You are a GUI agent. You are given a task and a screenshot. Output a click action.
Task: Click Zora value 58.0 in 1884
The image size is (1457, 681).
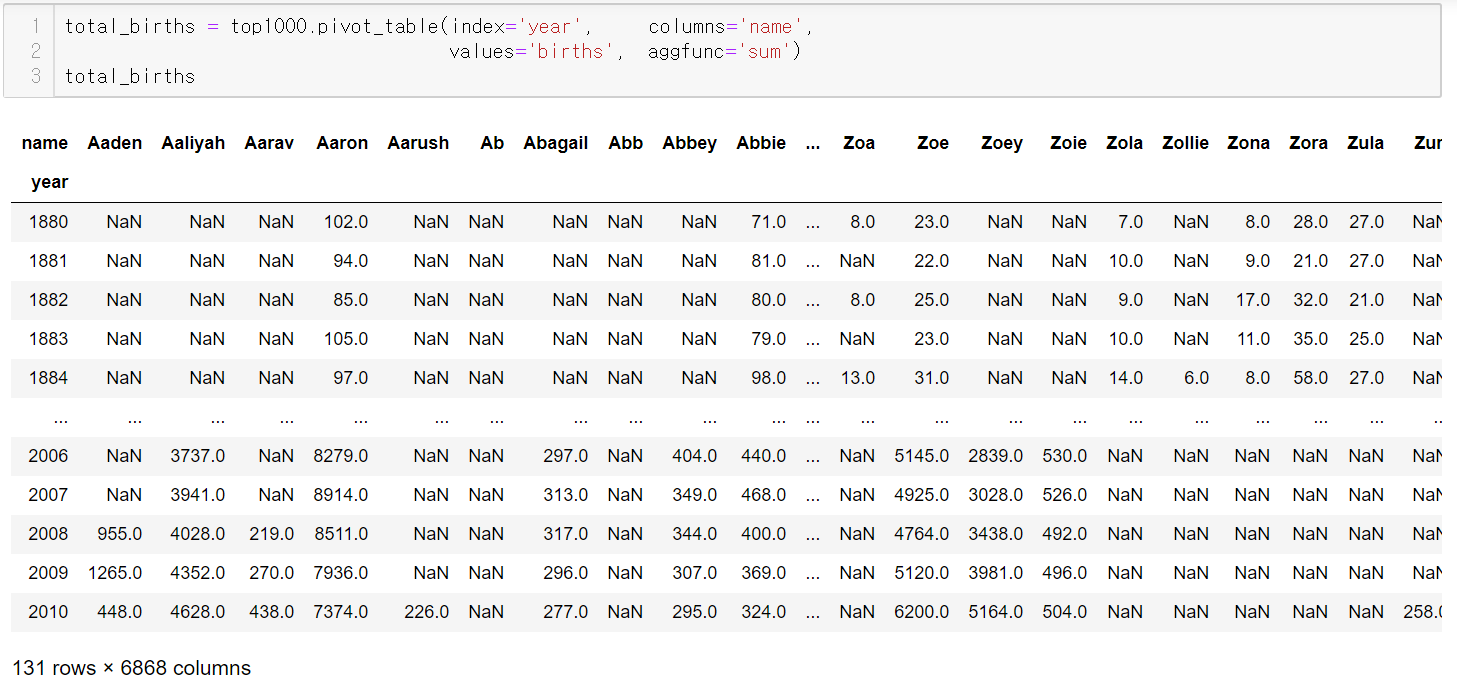pos(1311,378)
